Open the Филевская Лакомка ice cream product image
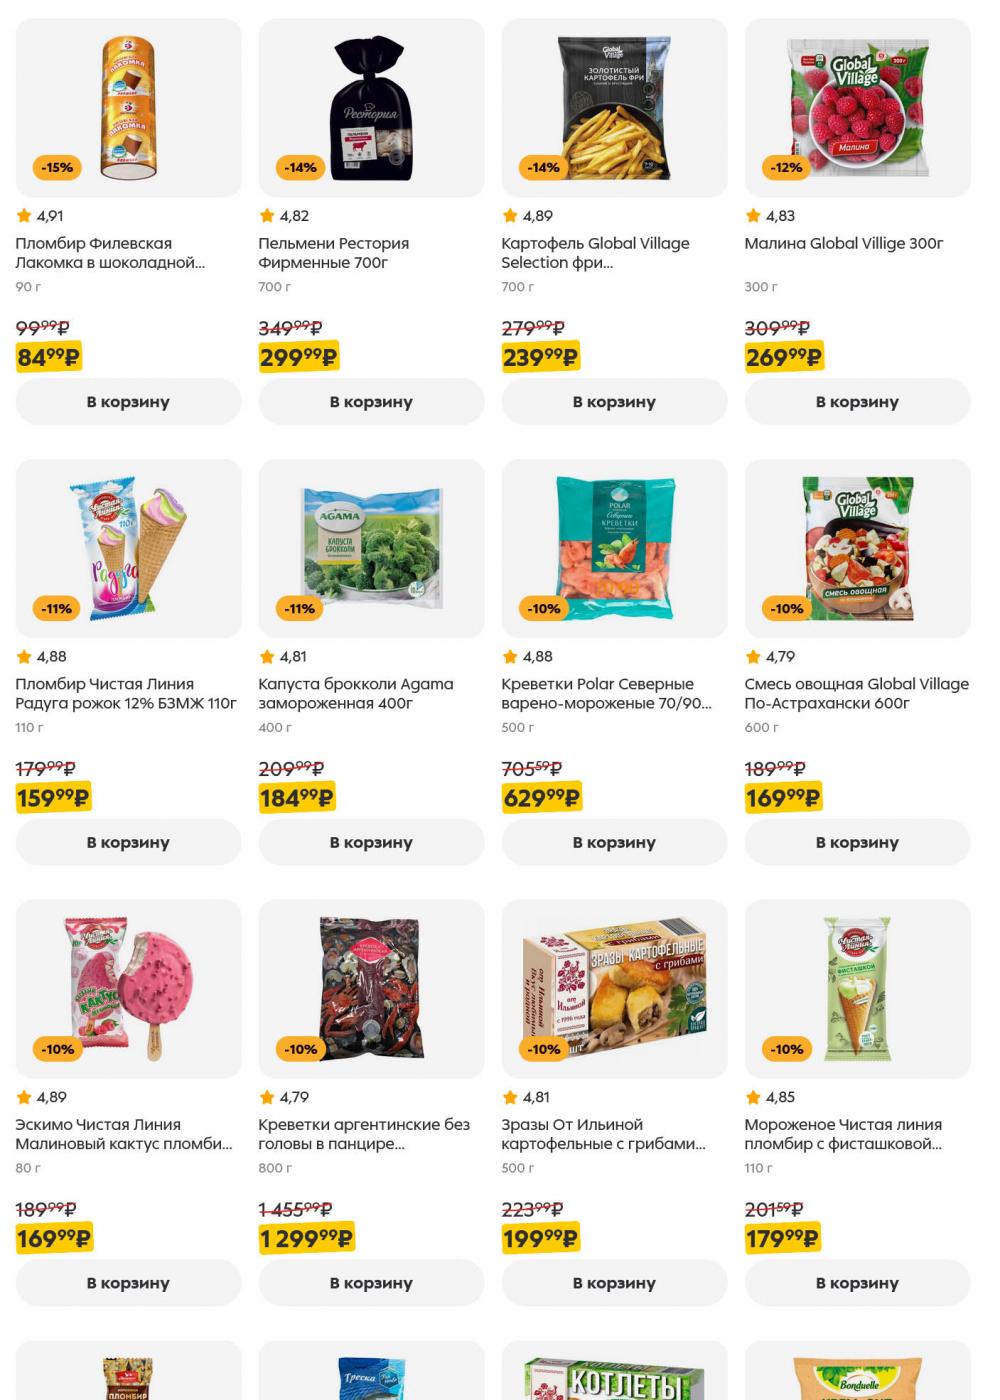 click(128, 107)
